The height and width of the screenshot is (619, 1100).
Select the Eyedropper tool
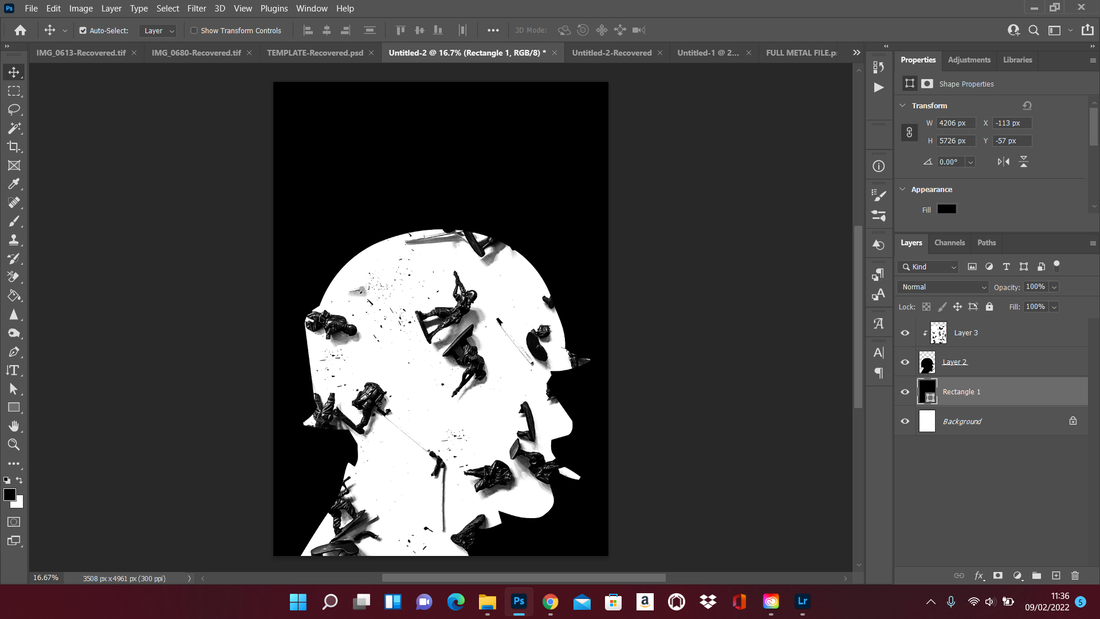pos(13,184)
